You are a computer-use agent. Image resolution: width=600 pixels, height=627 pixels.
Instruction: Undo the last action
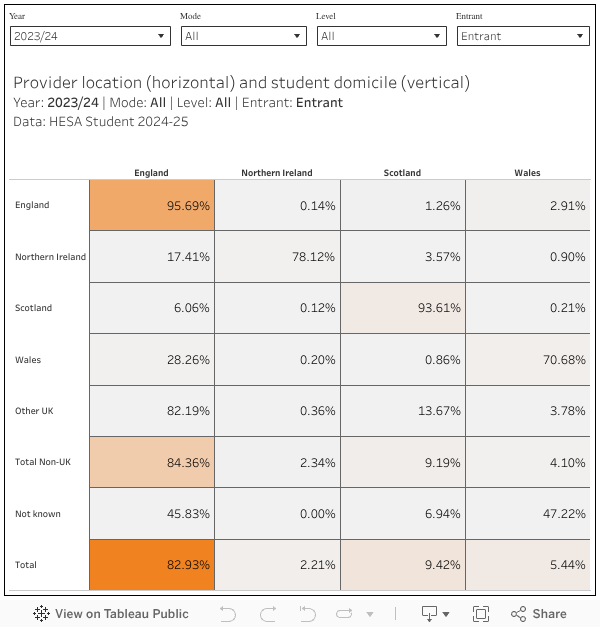point(228,613)
